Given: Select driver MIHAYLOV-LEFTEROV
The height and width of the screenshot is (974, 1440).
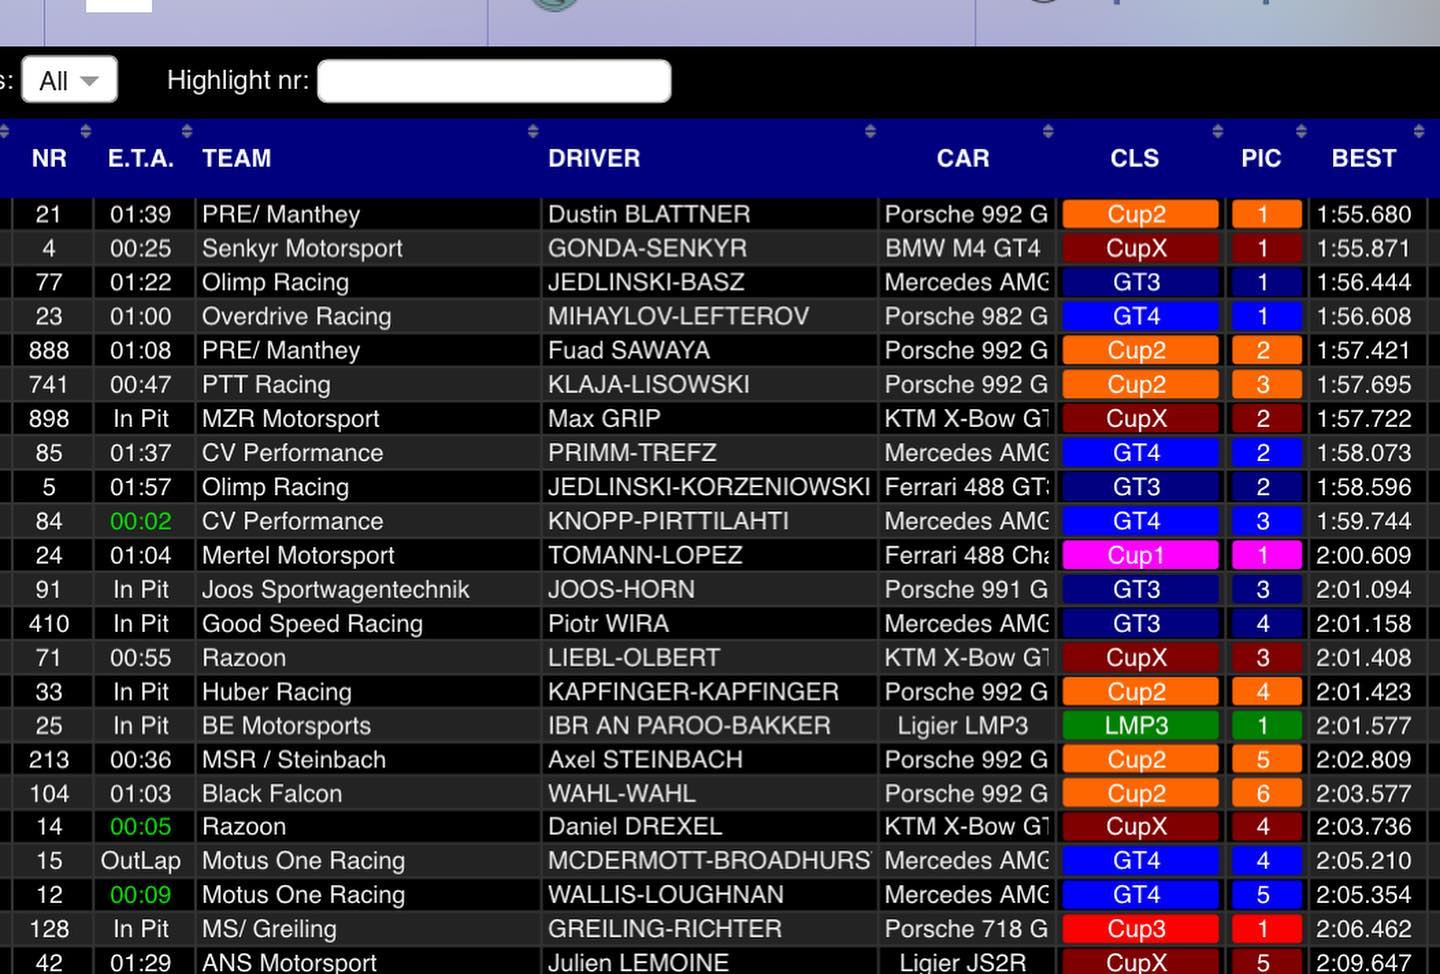Looking at the screenshot, I should [x=678, y=316].
